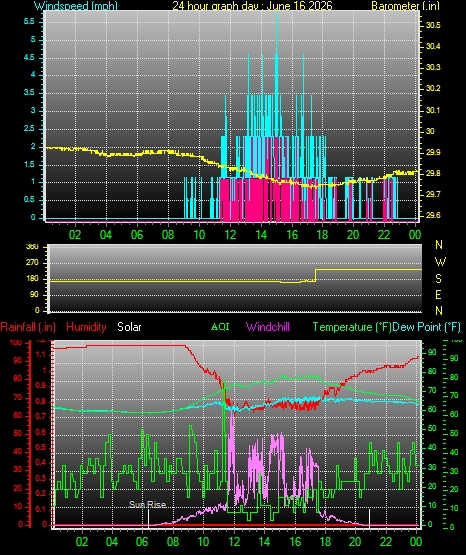Click hour 22 on bottom graph time axis
Screen dimensions: 466x555
click(x=386, y=542)
